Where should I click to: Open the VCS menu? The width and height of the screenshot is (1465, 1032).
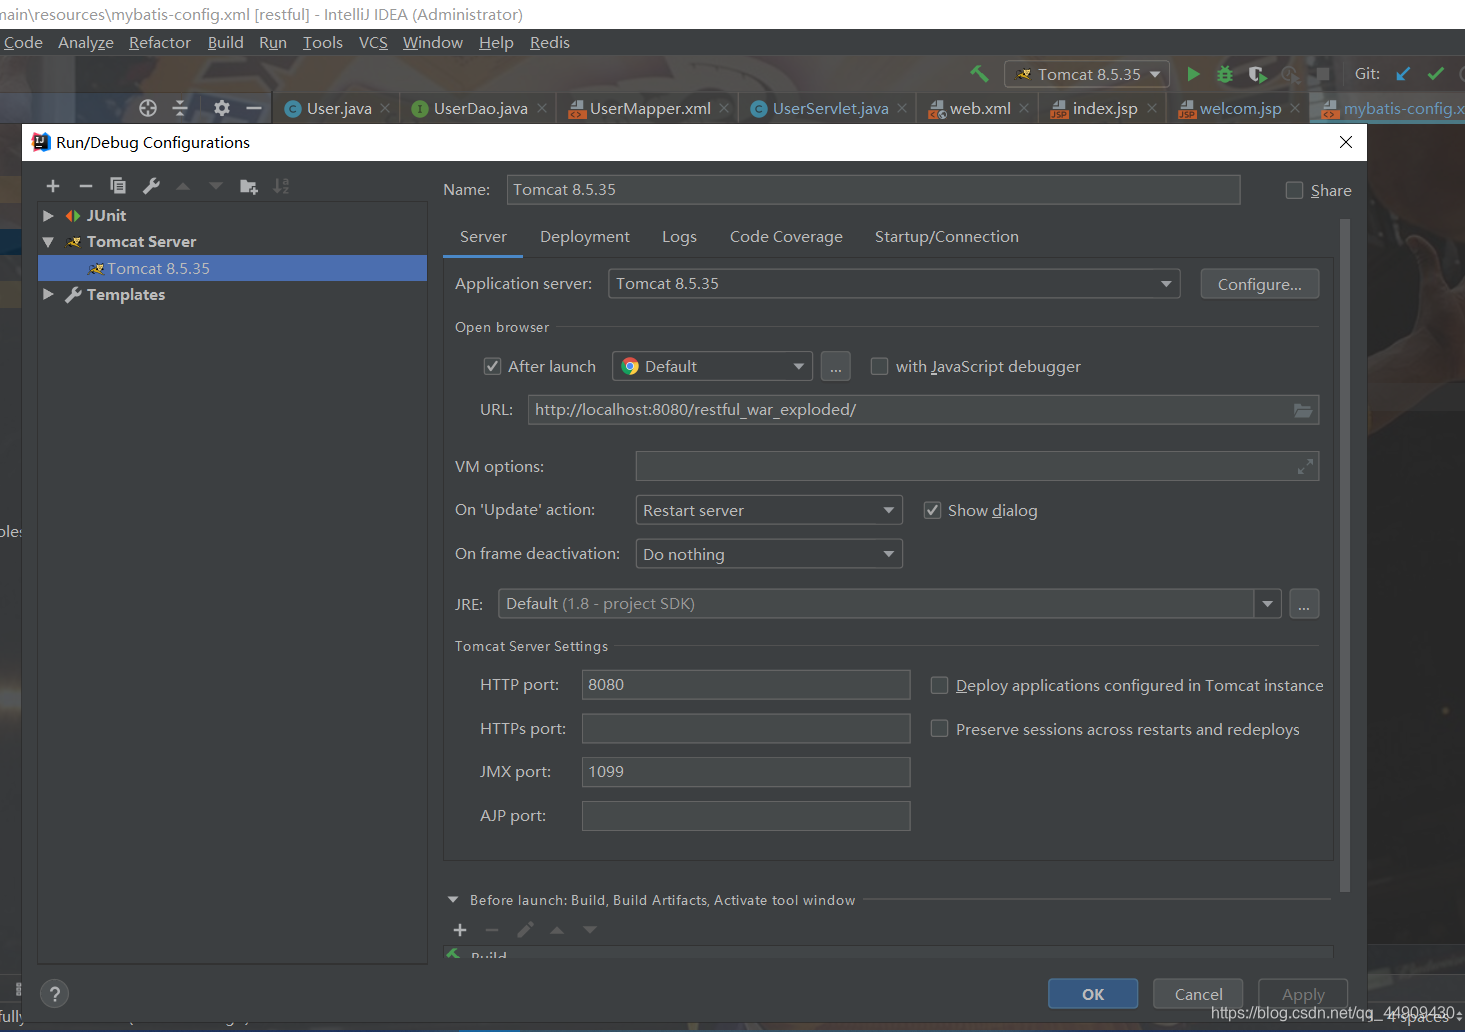point(373,42)
